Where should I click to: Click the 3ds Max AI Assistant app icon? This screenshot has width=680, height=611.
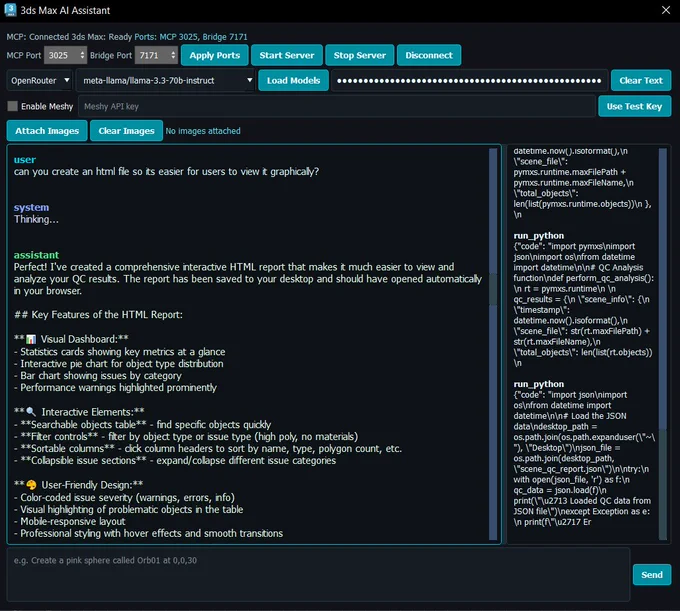point(10,10)
